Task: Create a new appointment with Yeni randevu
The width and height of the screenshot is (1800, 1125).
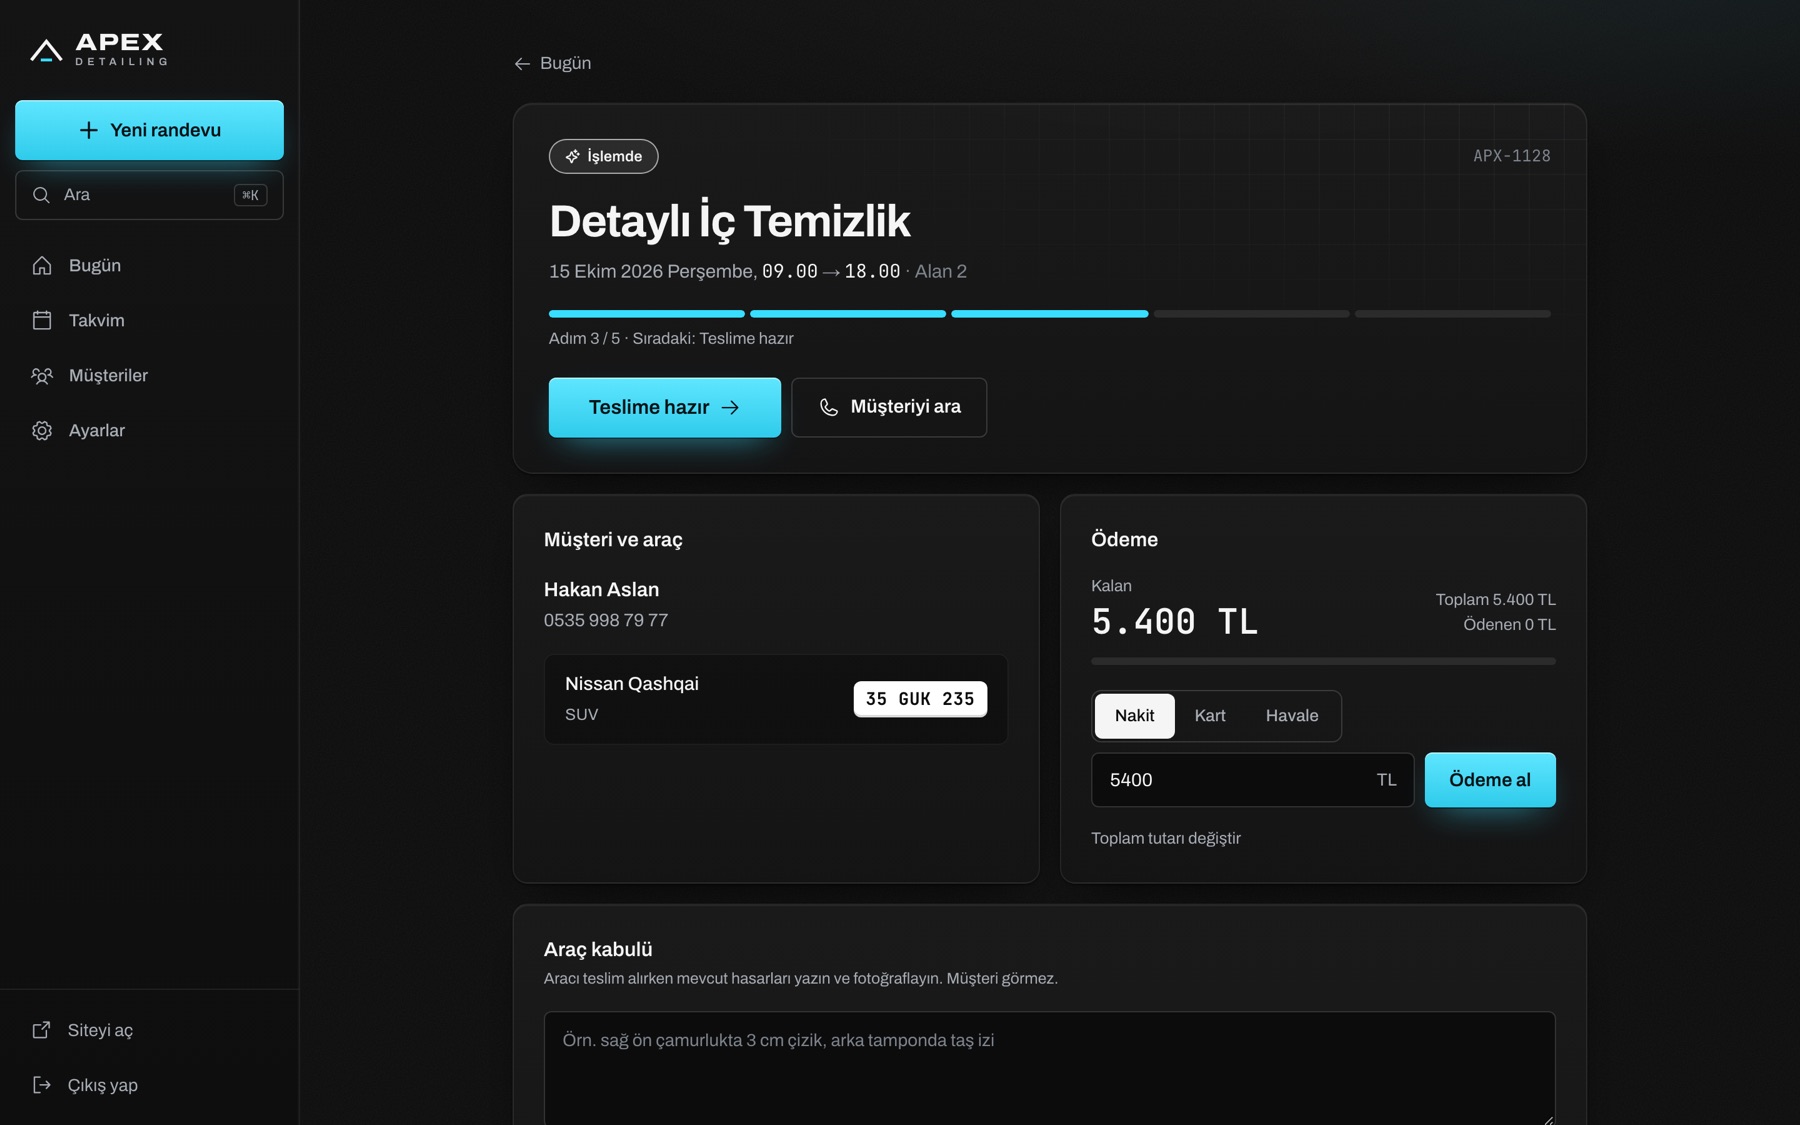Action: [x=149, y=130]
